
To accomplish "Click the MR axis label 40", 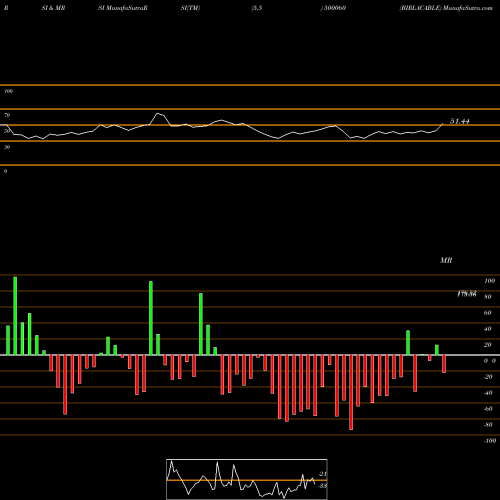I will (x=488, y=329).
